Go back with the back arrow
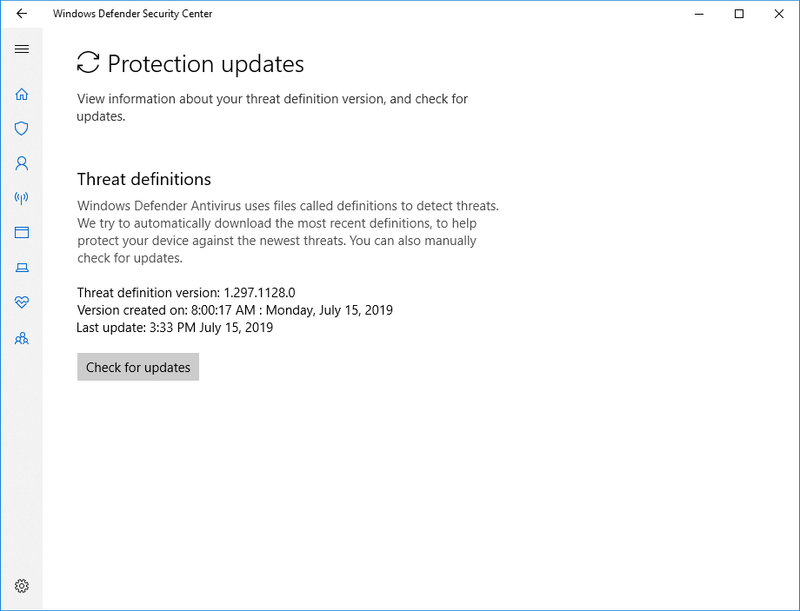This screenshot has height=611, width=800. click(21, 14)
